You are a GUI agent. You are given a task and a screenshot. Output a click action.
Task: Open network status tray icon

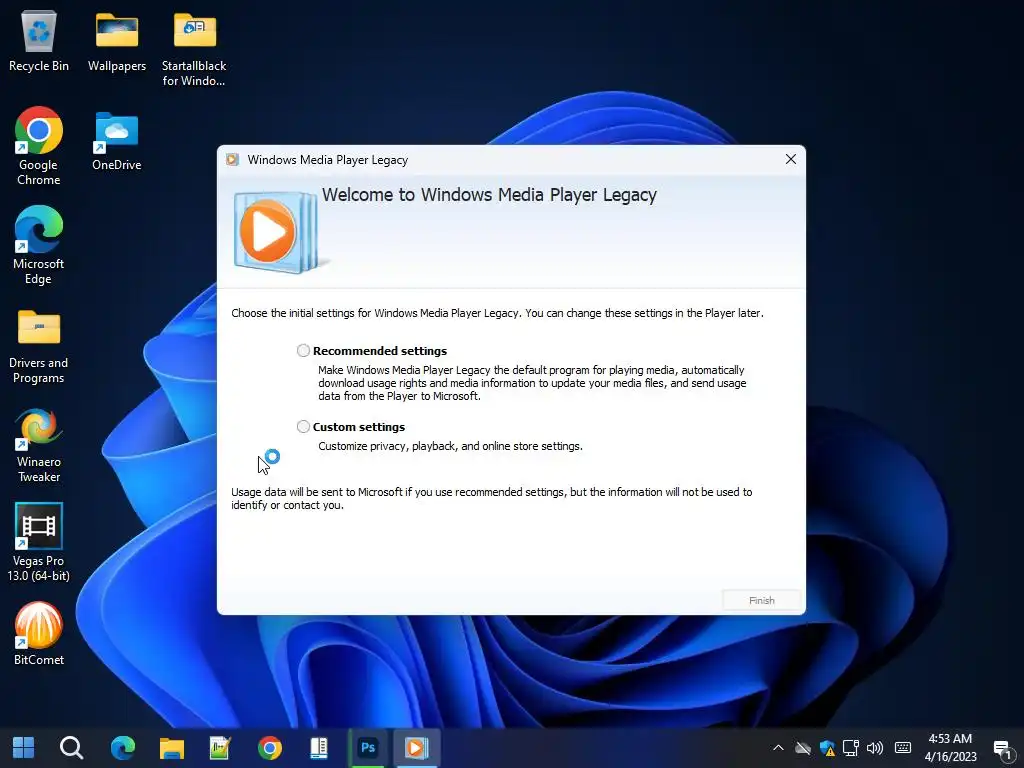[850, 748]
